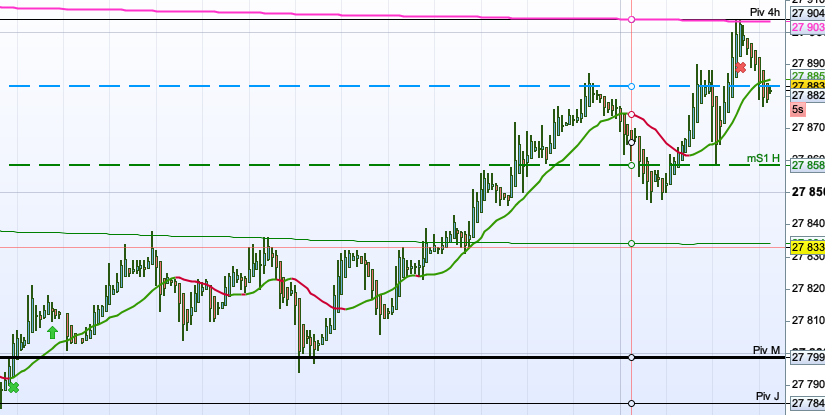Click the yellow 27 833 price tag
This screenshot has height=415, width=825.
tap(808, 247)
